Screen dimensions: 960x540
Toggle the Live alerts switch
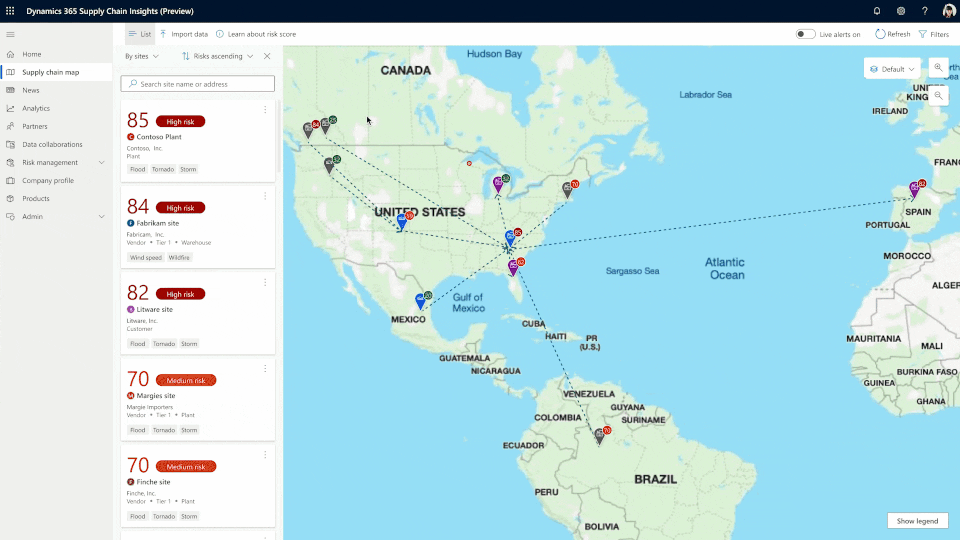click(x=805, y=34)
